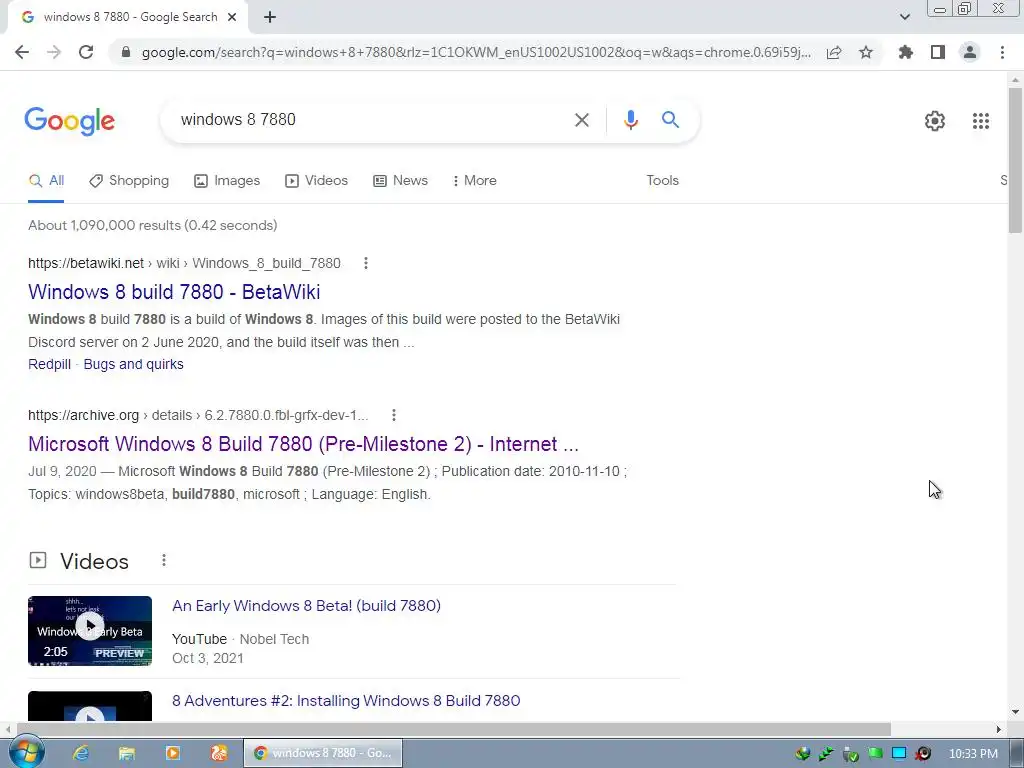Open Windows Explorer from taskbar

(x=127, y=754)
